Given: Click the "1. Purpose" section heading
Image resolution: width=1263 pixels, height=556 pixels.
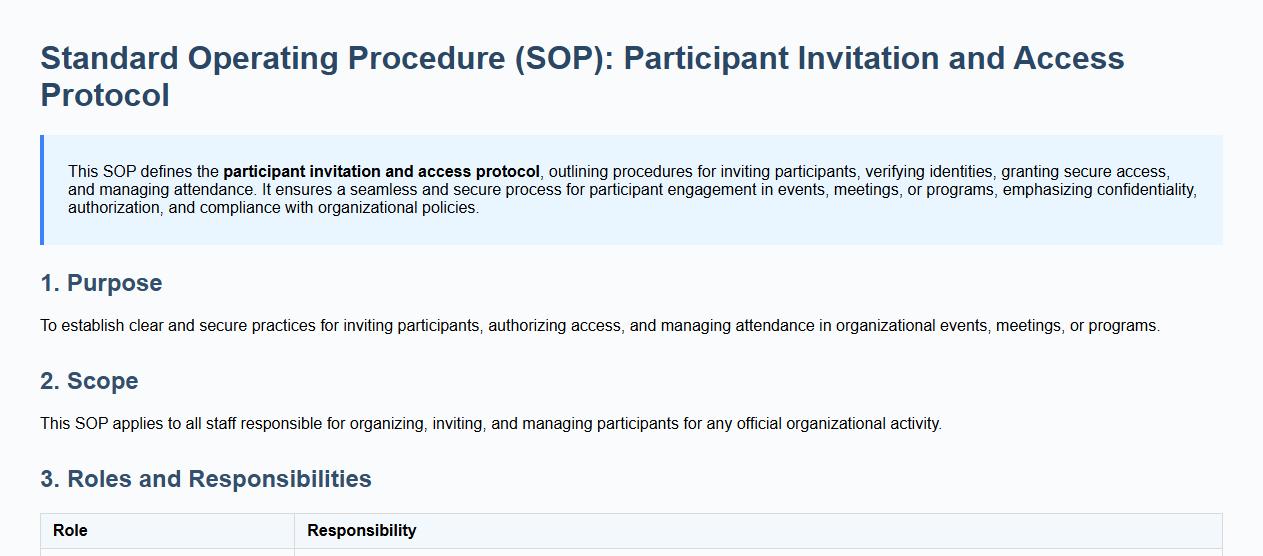Looking at the screenshot, I should click(x=101, y=283).
